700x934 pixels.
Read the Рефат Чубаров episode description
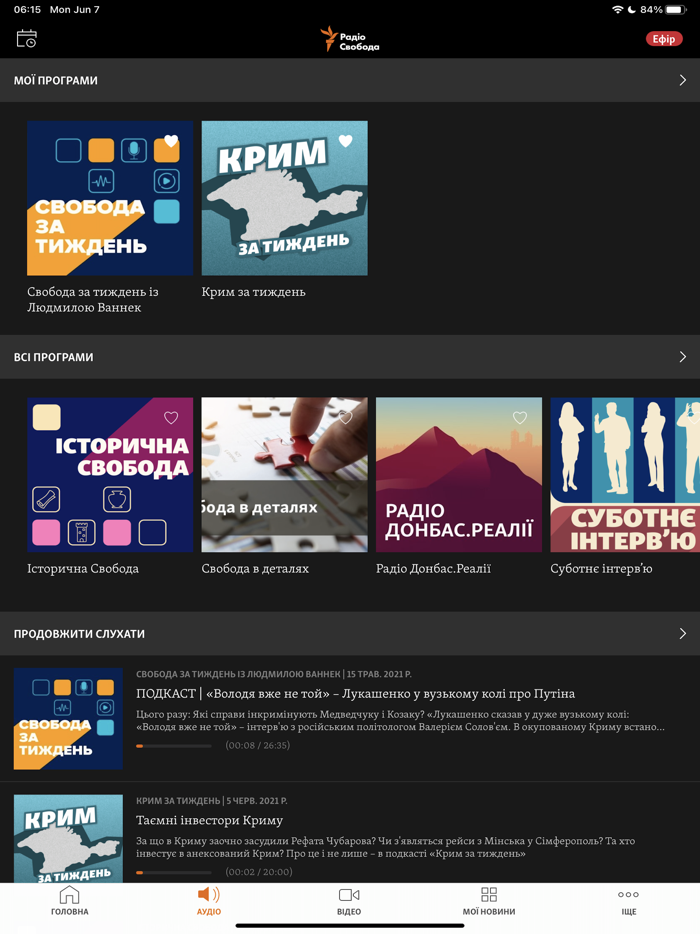[385, 848]
